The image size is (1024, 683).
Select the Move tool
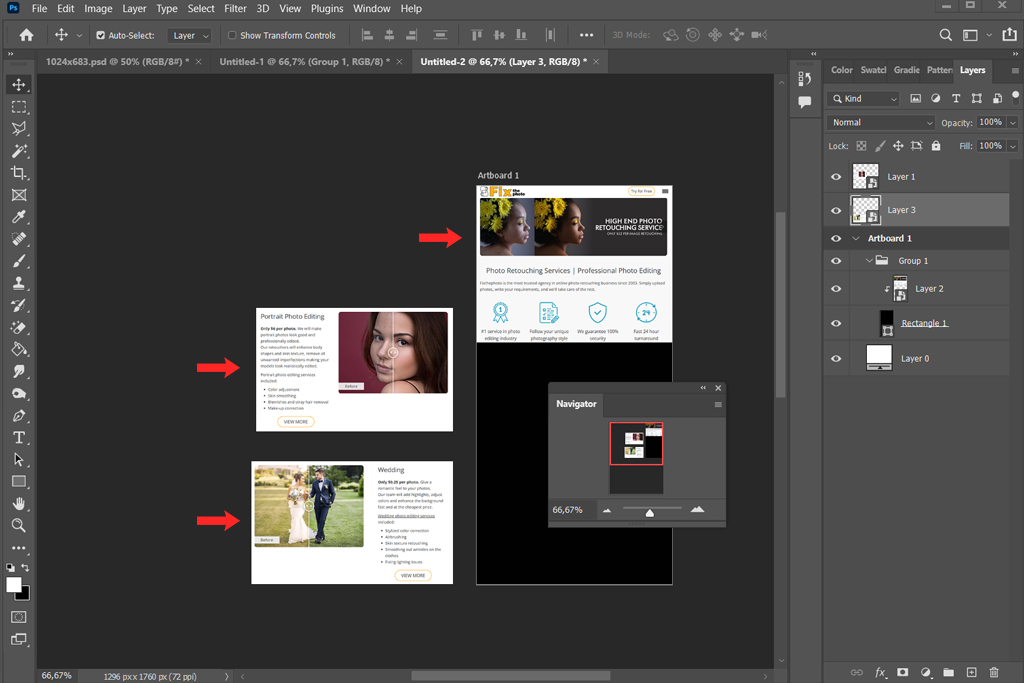coord(19,85)
